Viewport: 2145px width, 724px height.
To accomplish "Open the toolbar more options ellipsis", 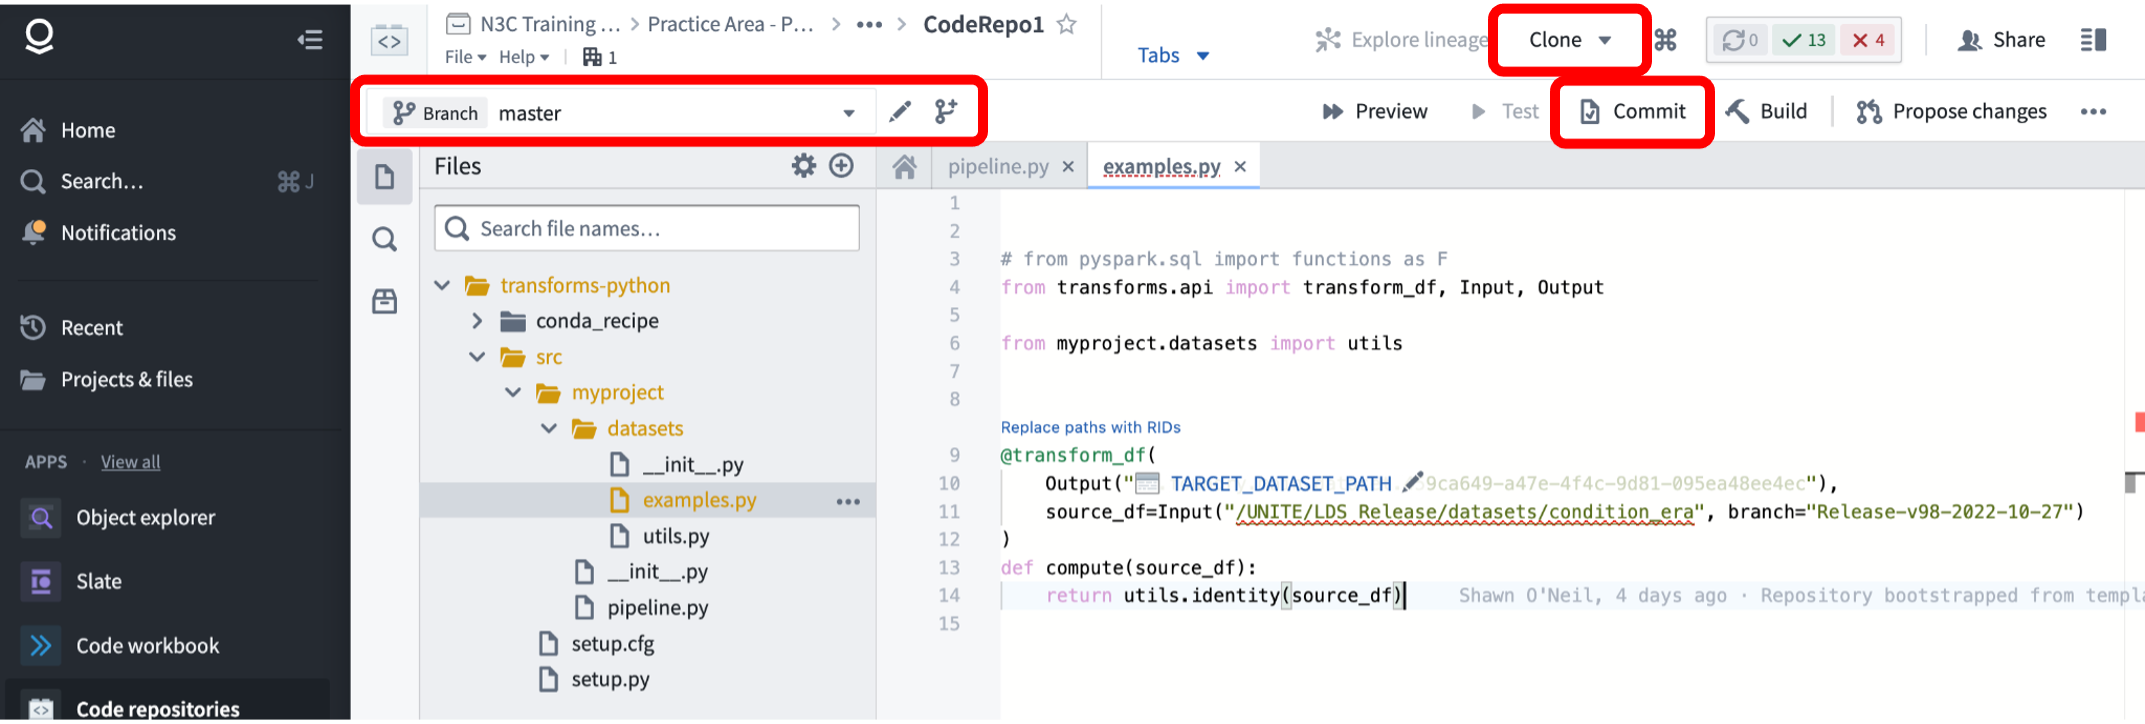I will [2093, 111].
